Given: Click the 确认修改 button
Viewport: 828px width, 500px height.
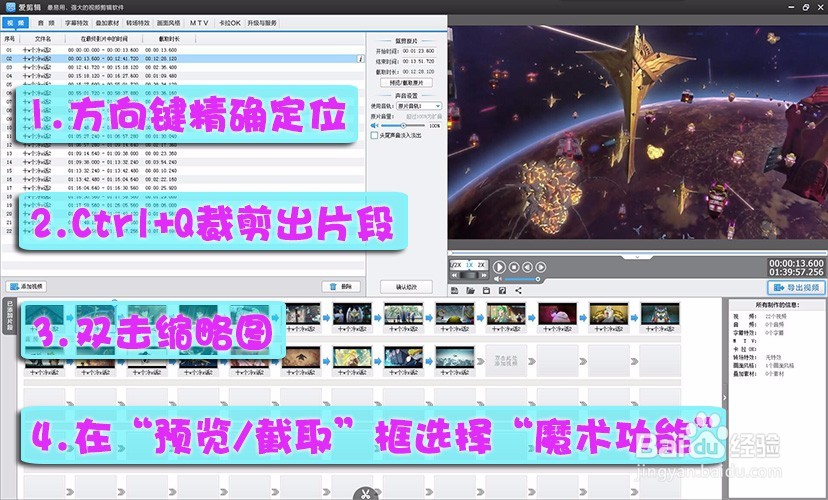Looking at the screenshot, I should pos(406,287).
